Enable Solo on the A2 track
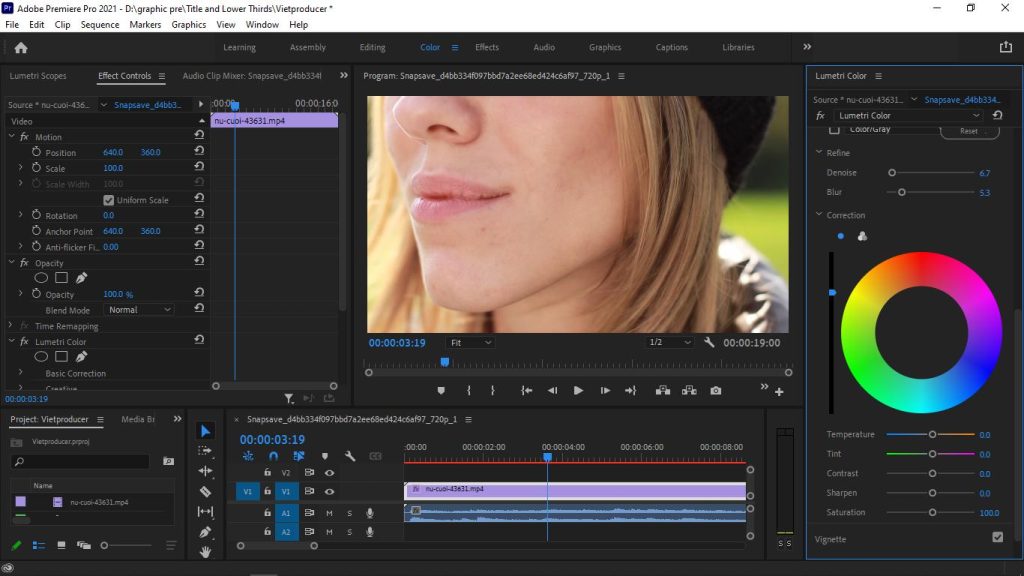The width and height of the screenshot is (1024, 576). (350, 532)
